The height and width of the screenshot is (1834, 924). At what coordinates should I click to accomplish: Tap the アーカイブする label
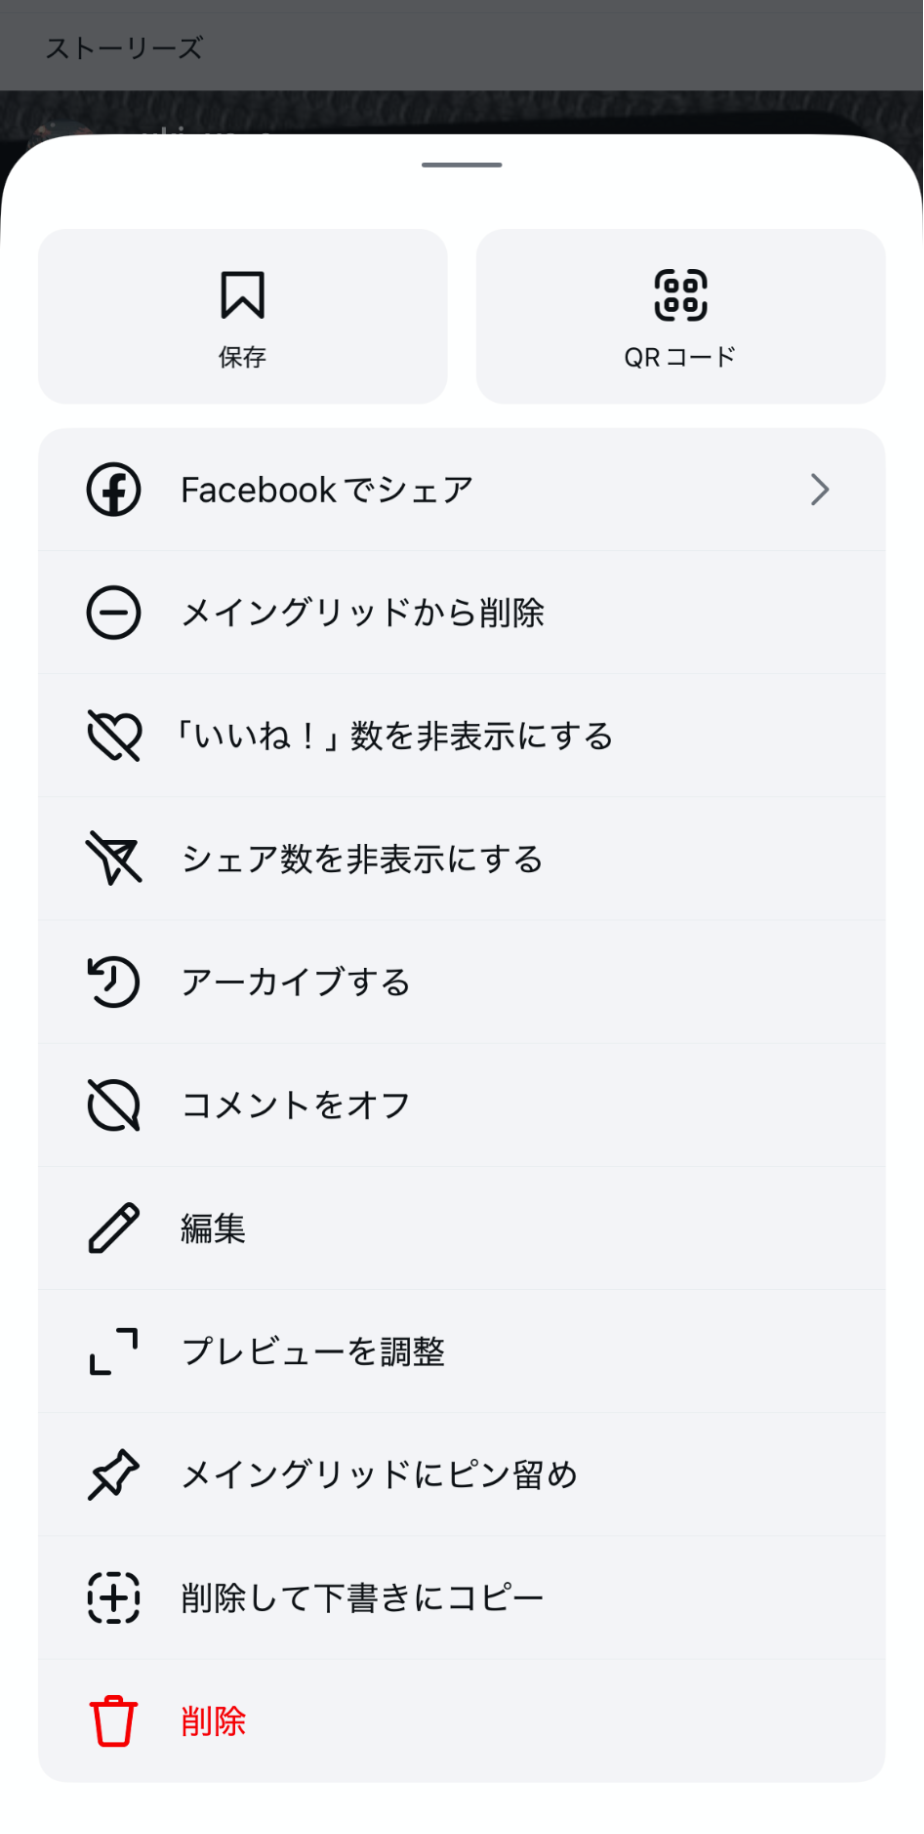click(296, 982)
